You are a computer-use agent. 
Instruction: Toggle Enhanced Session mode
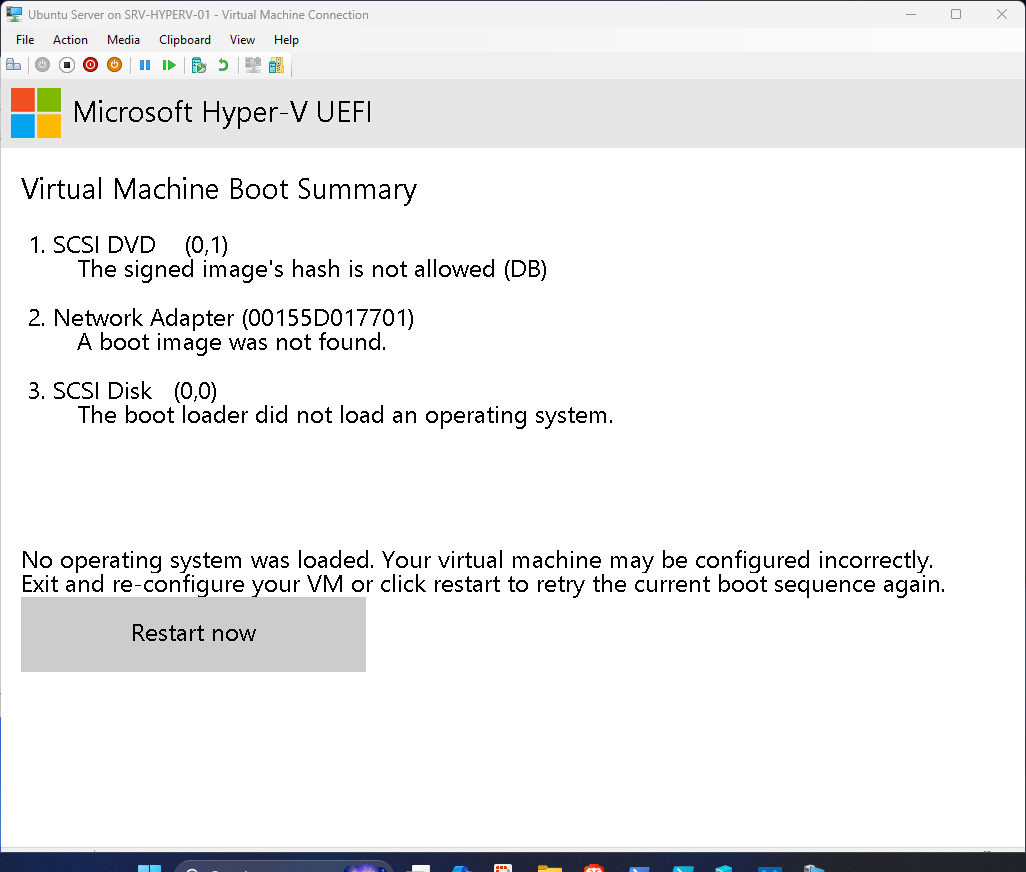point(252,65)
